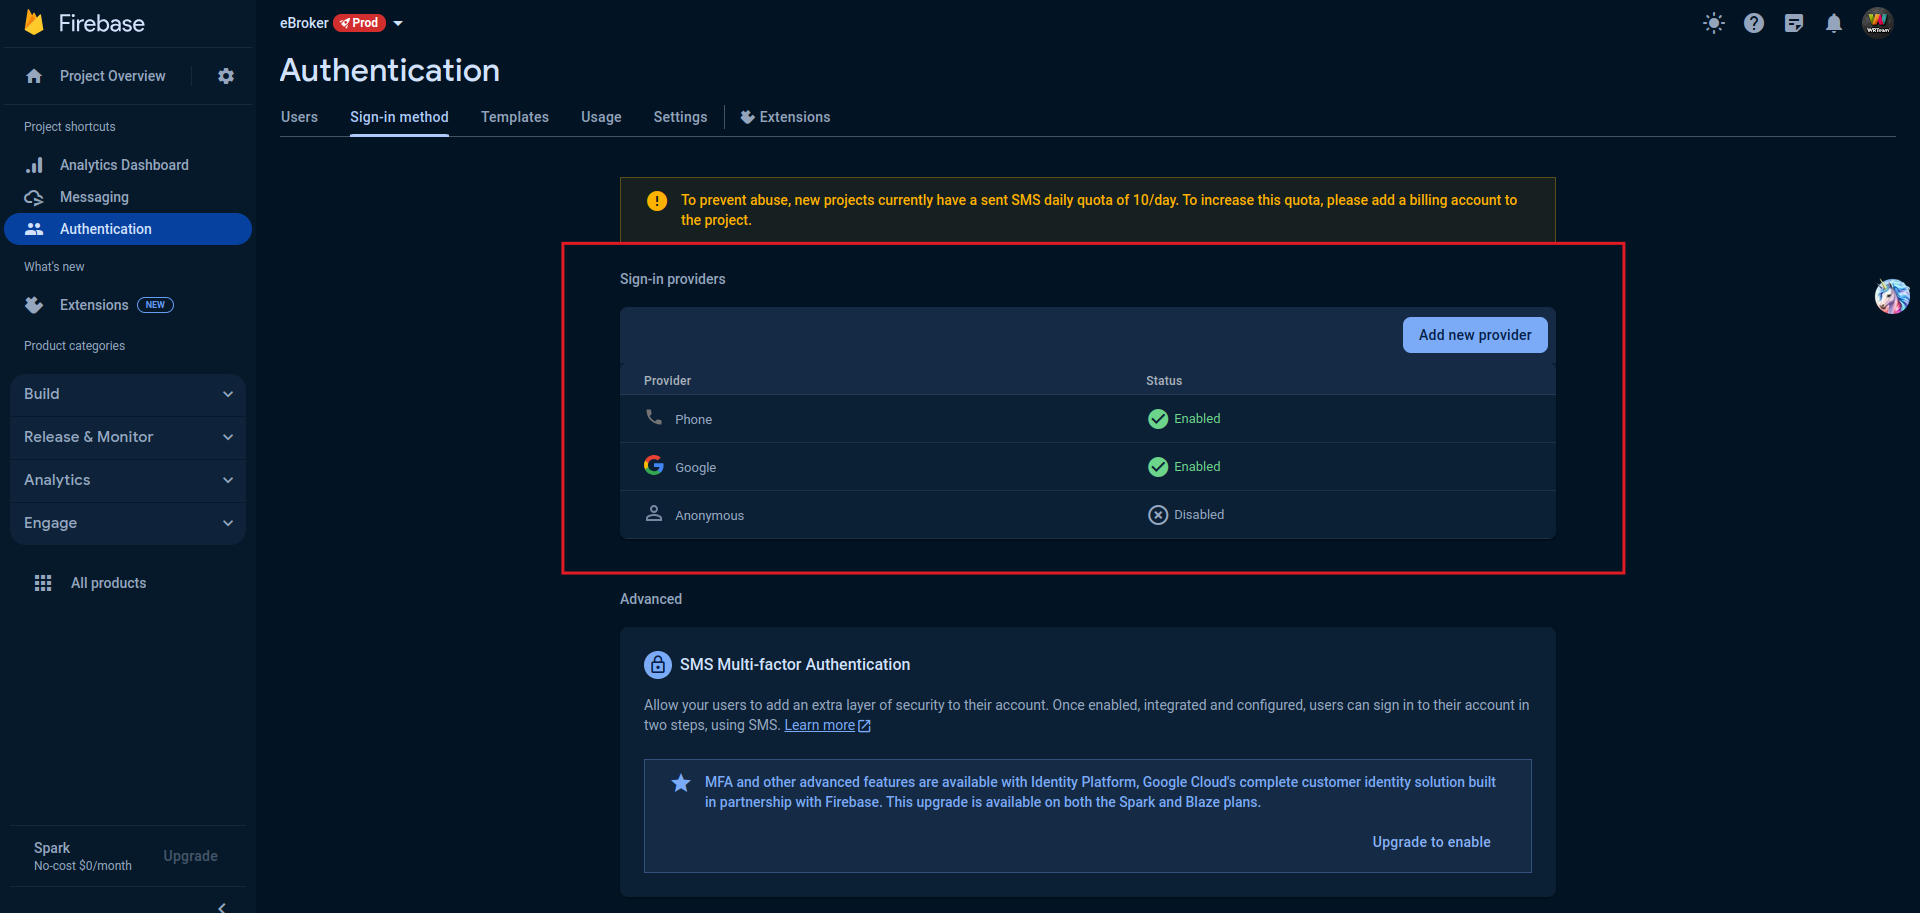Click the Phone row green enabled checkmark
Screen dimensions: 1920x913
click(1158, 419)
